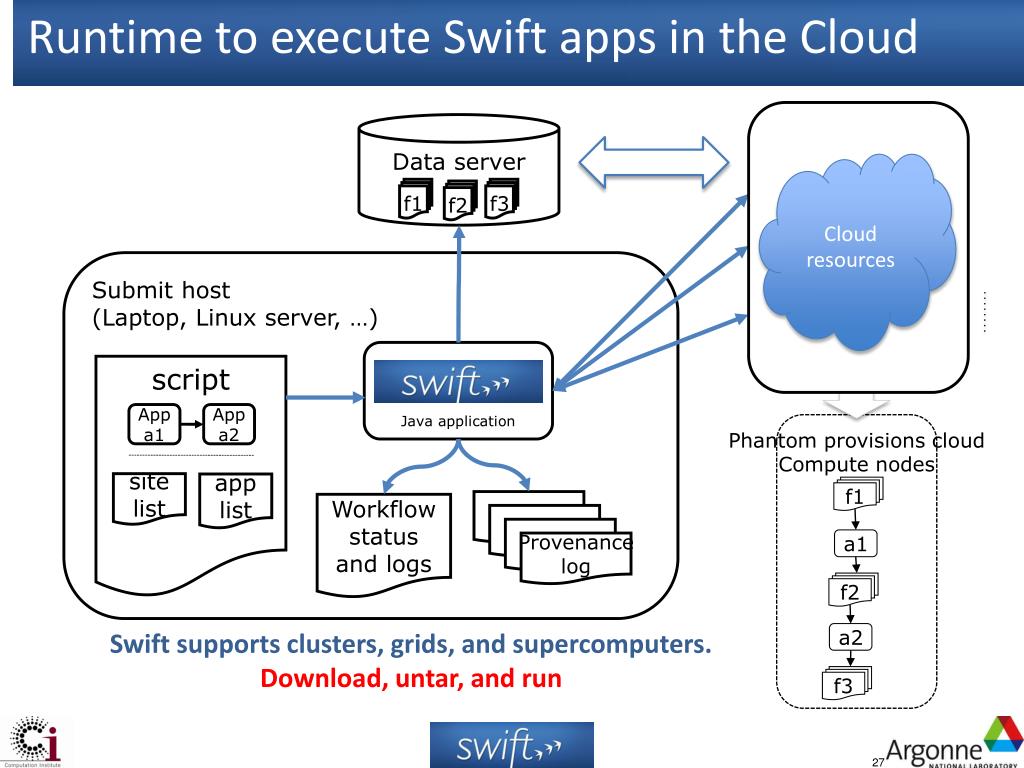Click the 'script' heading text

tap(191, 379)
